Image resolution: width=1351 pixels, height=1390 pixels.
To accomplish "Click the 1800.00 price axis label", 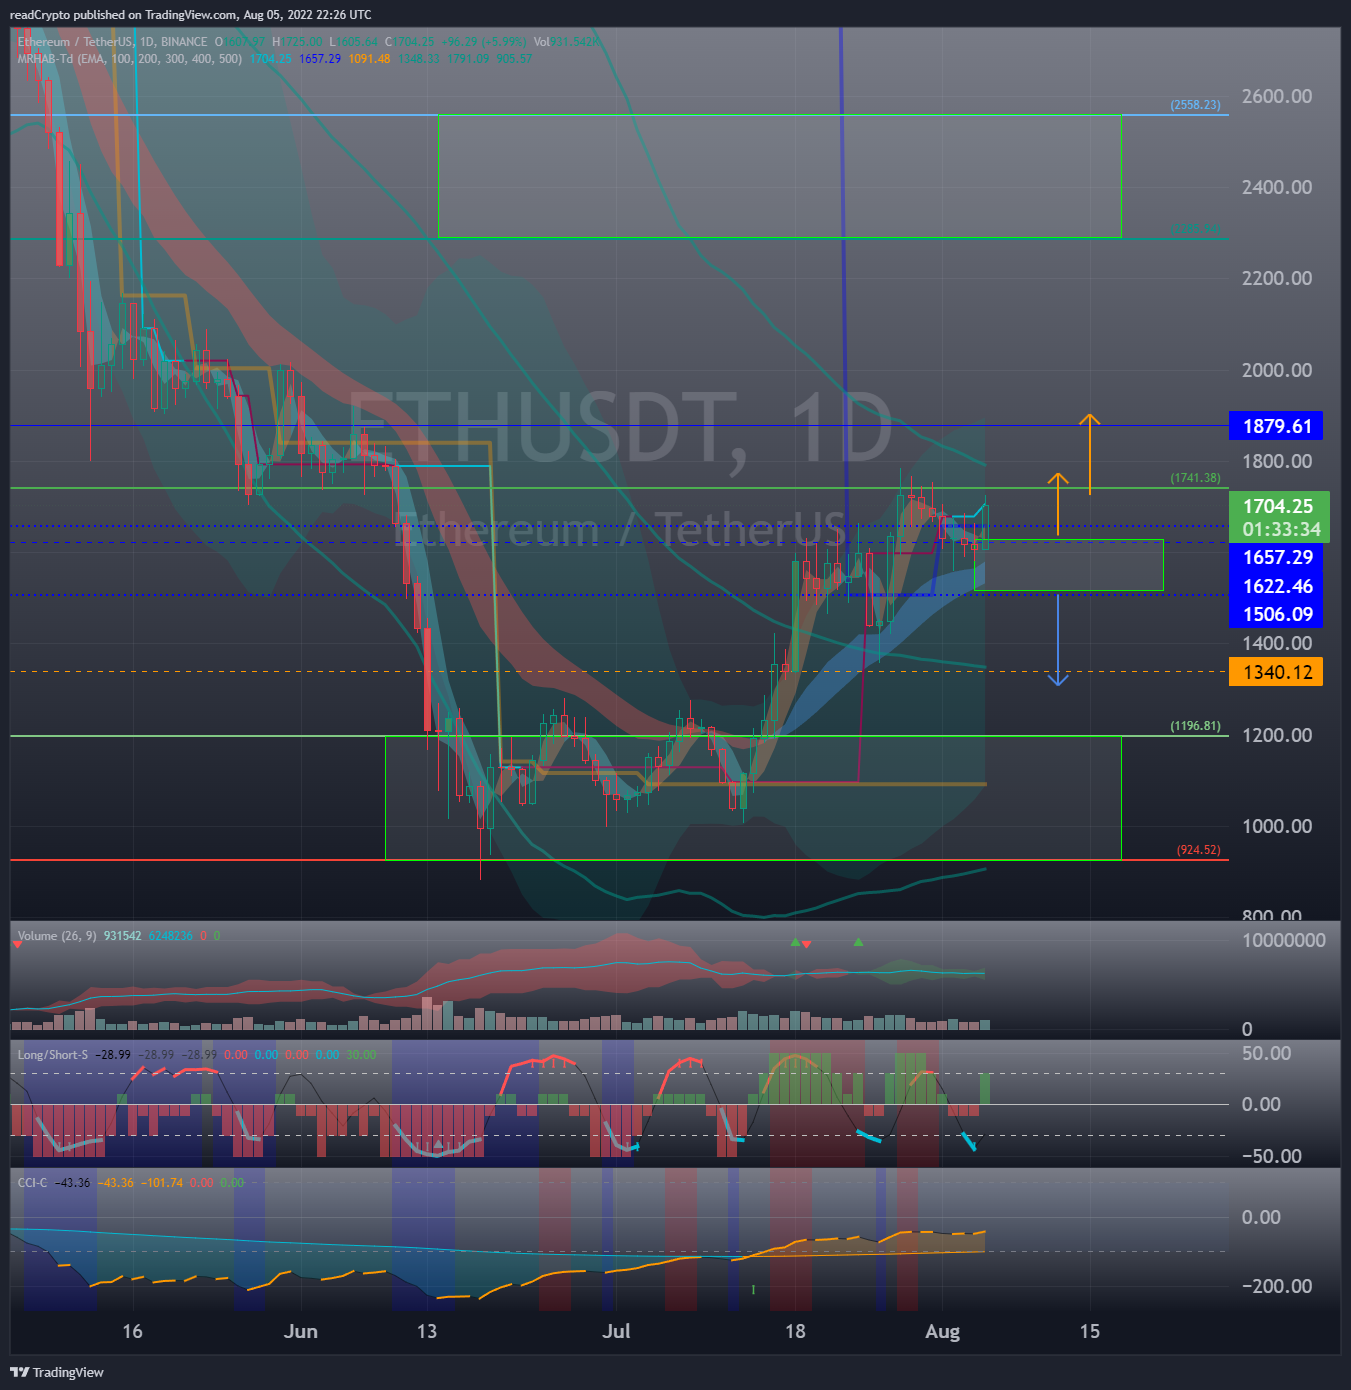I will tap(1277, 461).
